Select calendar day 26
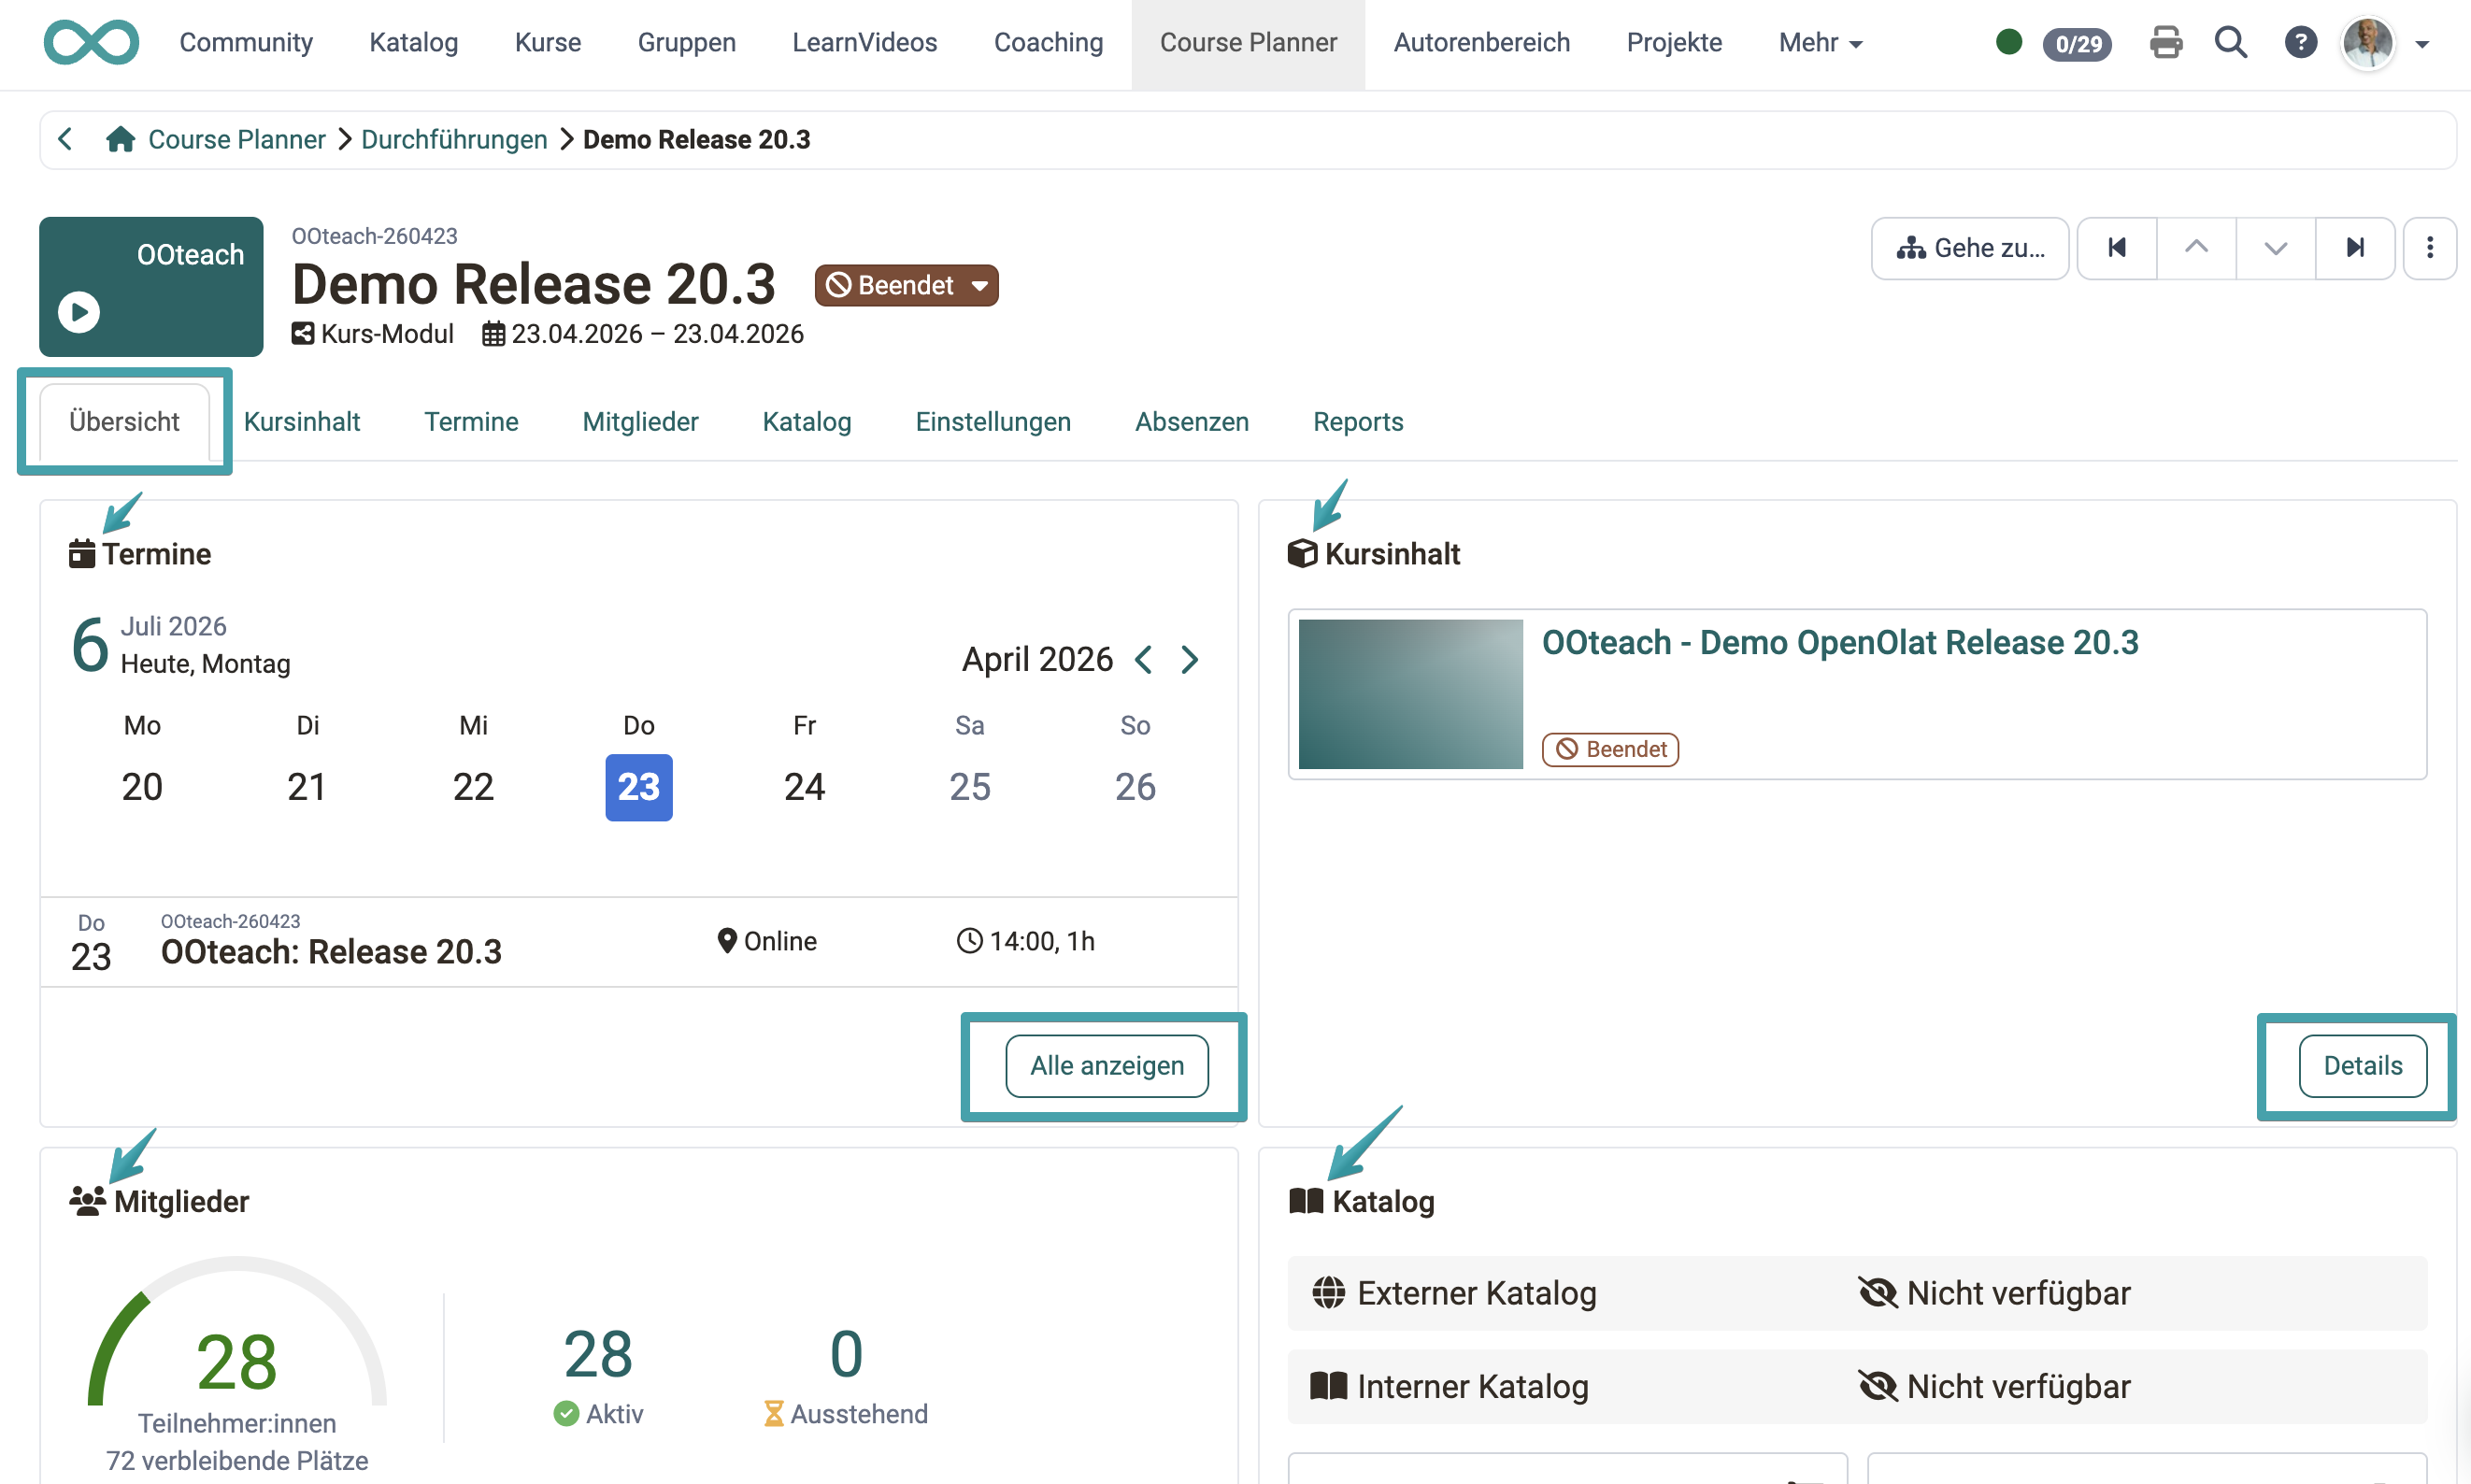This screenshot has width=2471, height=1484. 1135,787
